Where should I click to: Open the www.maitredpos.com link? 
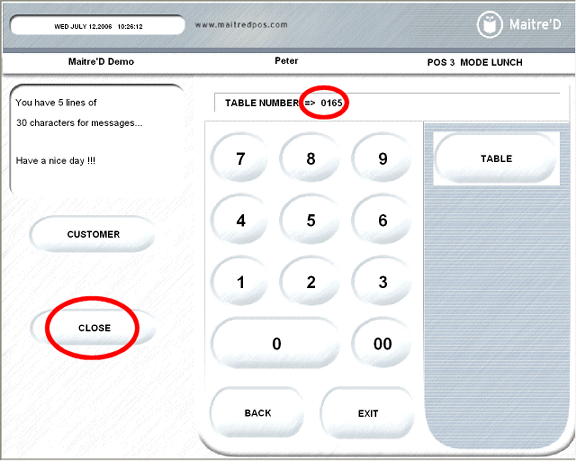pyautogui.click(x=241, y=25)
